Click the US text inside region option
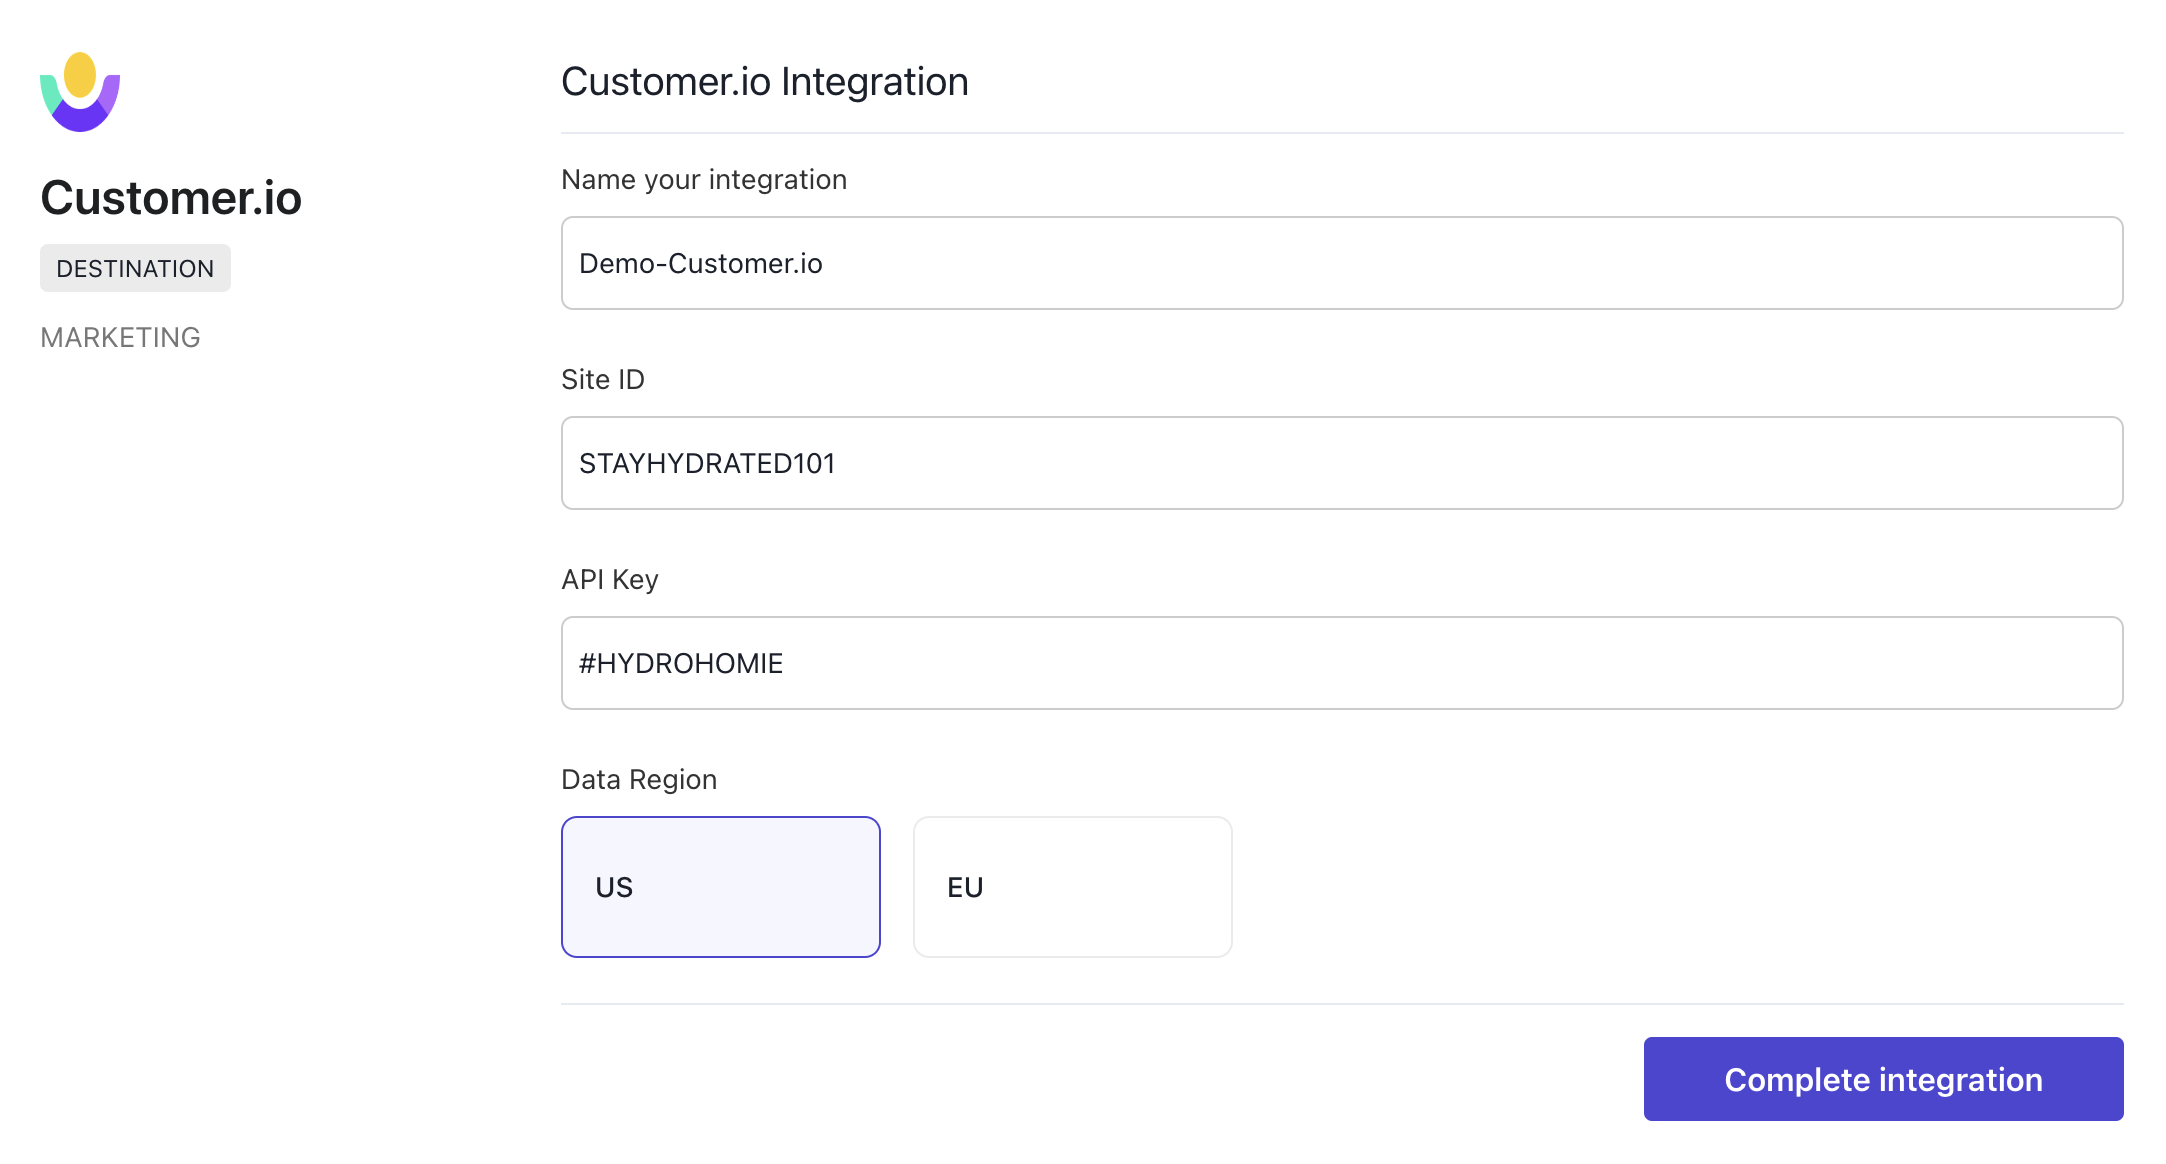The image size is (2166, 1164). (614, 887)
